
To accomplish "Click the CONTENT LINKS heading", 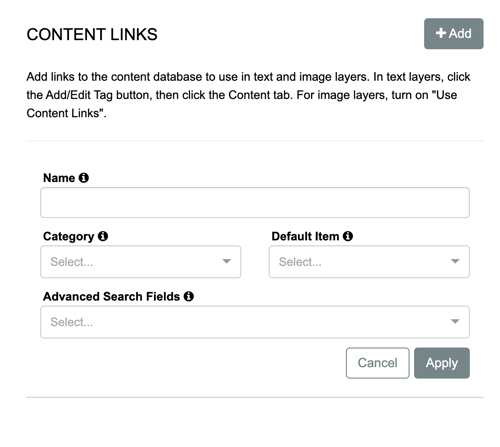I will (x=92, y=34).
